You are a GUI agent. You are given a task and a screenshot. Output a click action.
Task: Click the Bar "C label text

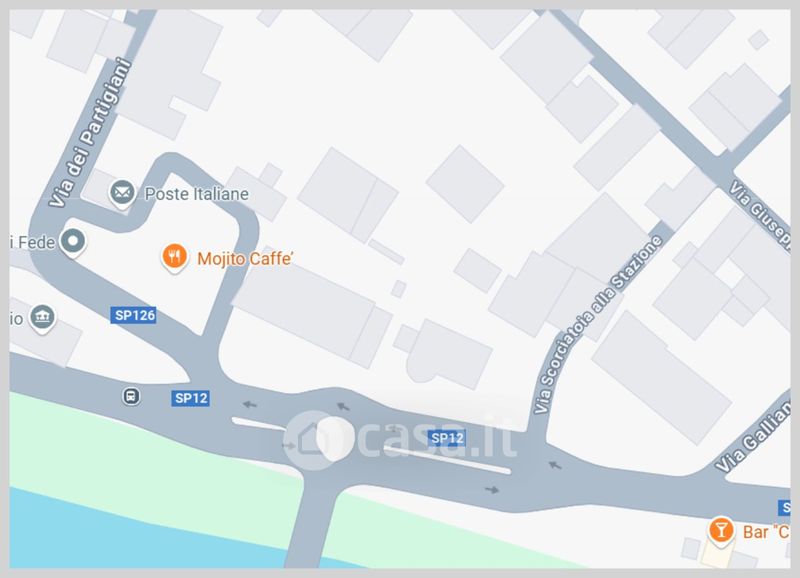(x=766, y=532)
